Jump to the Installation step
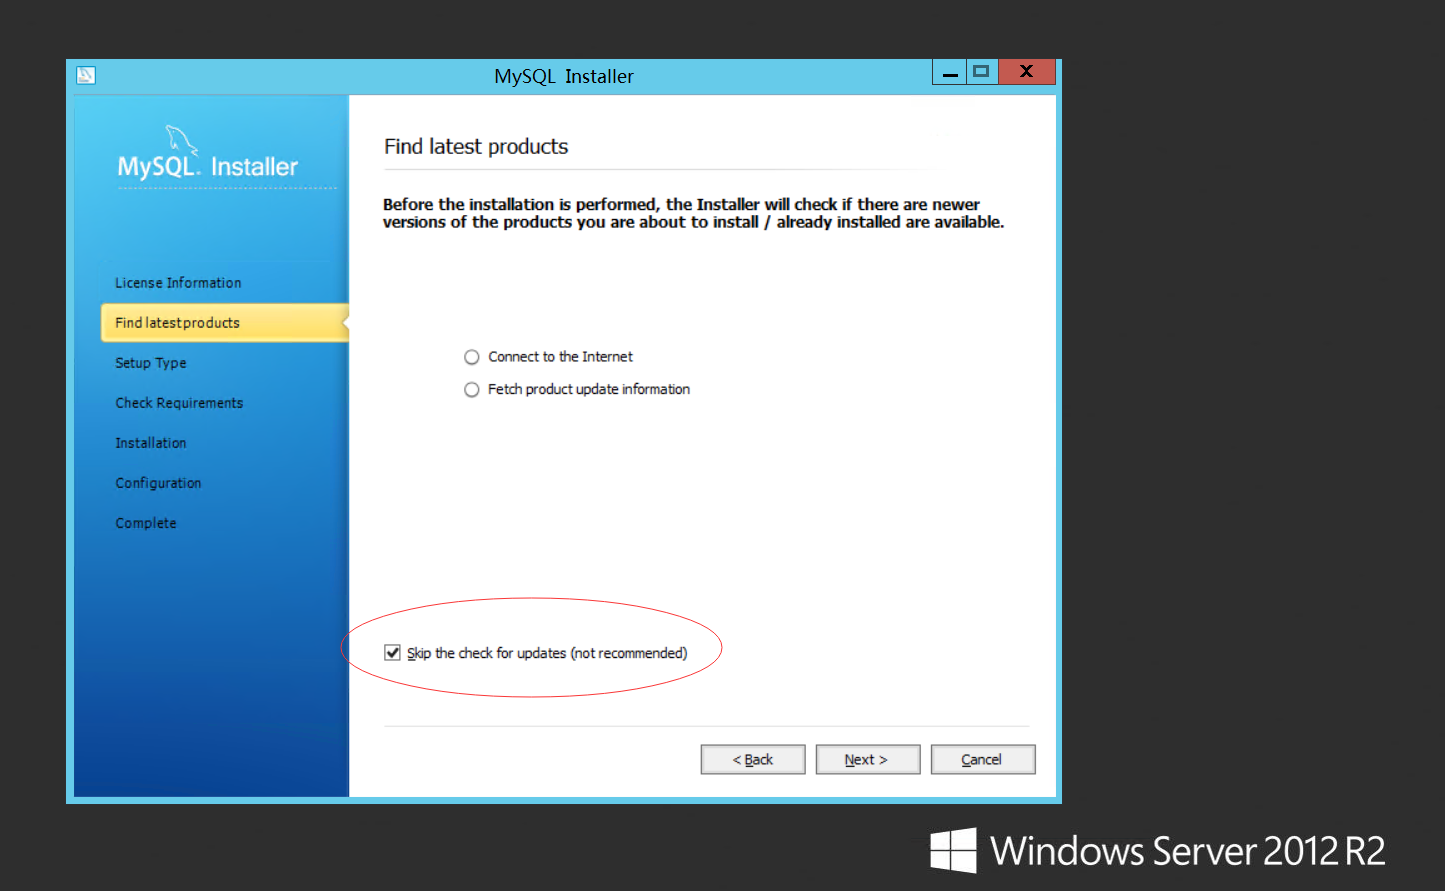 (151, 443)
